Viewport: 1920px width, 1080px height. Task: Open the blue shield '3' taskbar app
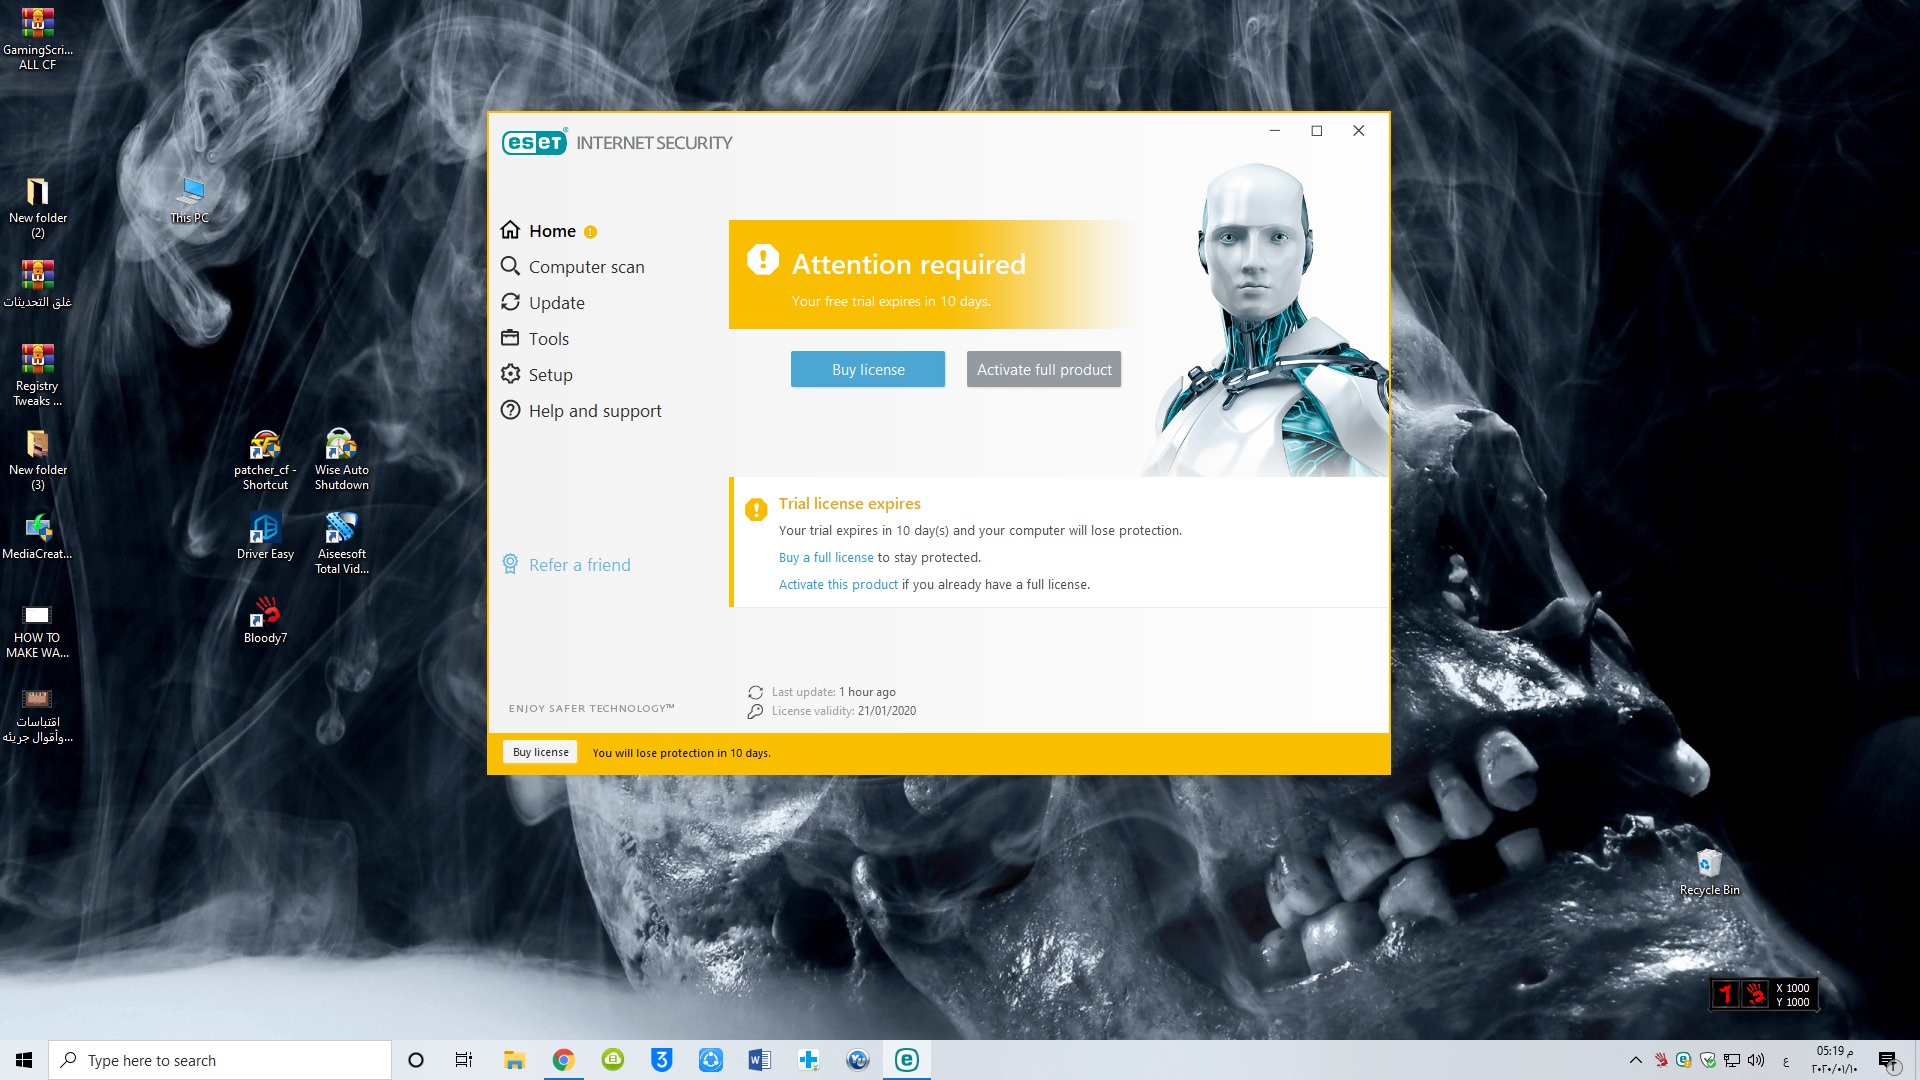pos(661,1060)
